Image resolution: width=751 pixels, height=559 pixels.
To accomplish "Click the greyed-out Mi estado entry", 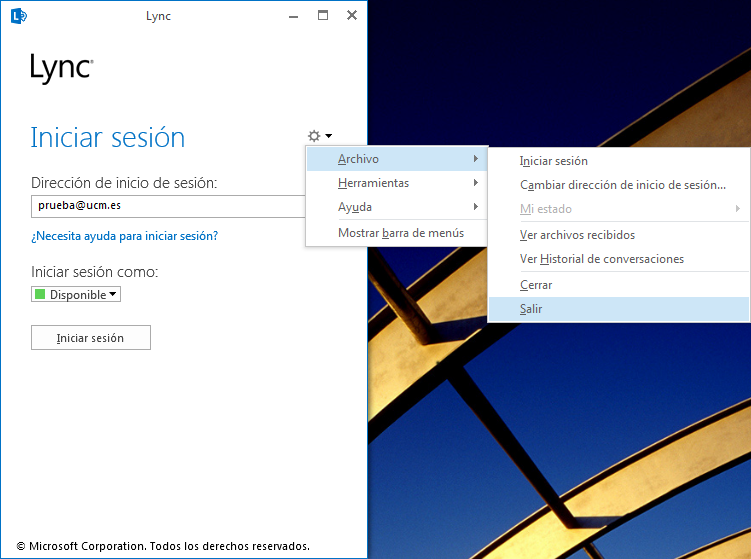I will point(619,209).
